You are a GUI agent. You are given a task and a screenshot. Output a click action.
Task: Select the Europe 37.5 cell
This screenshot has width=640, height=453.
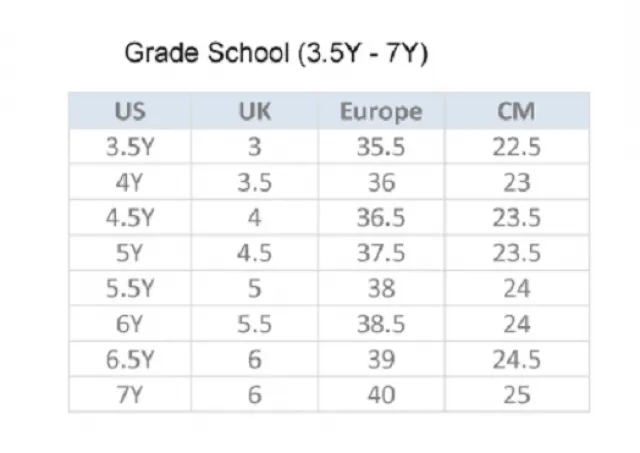click(x=381, y=253)
